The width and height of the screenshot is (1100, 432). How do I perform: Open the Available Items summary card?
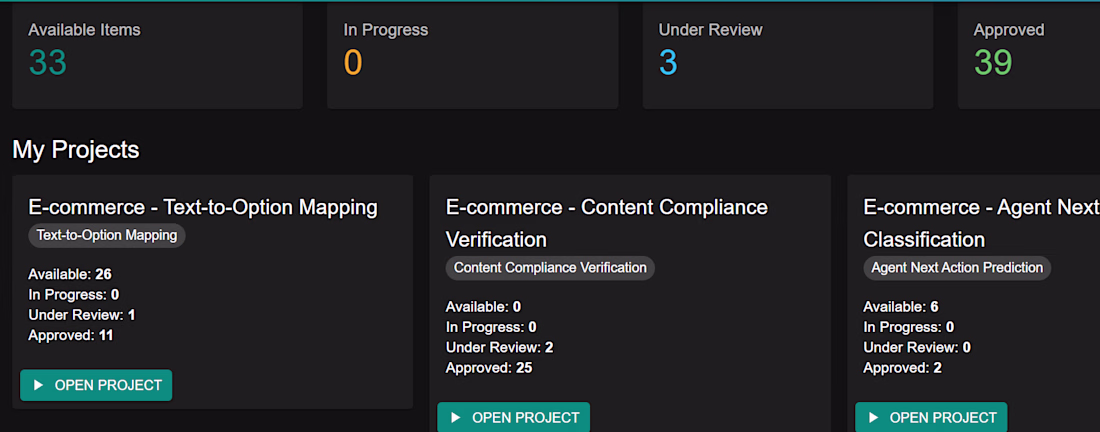(157, 55)
